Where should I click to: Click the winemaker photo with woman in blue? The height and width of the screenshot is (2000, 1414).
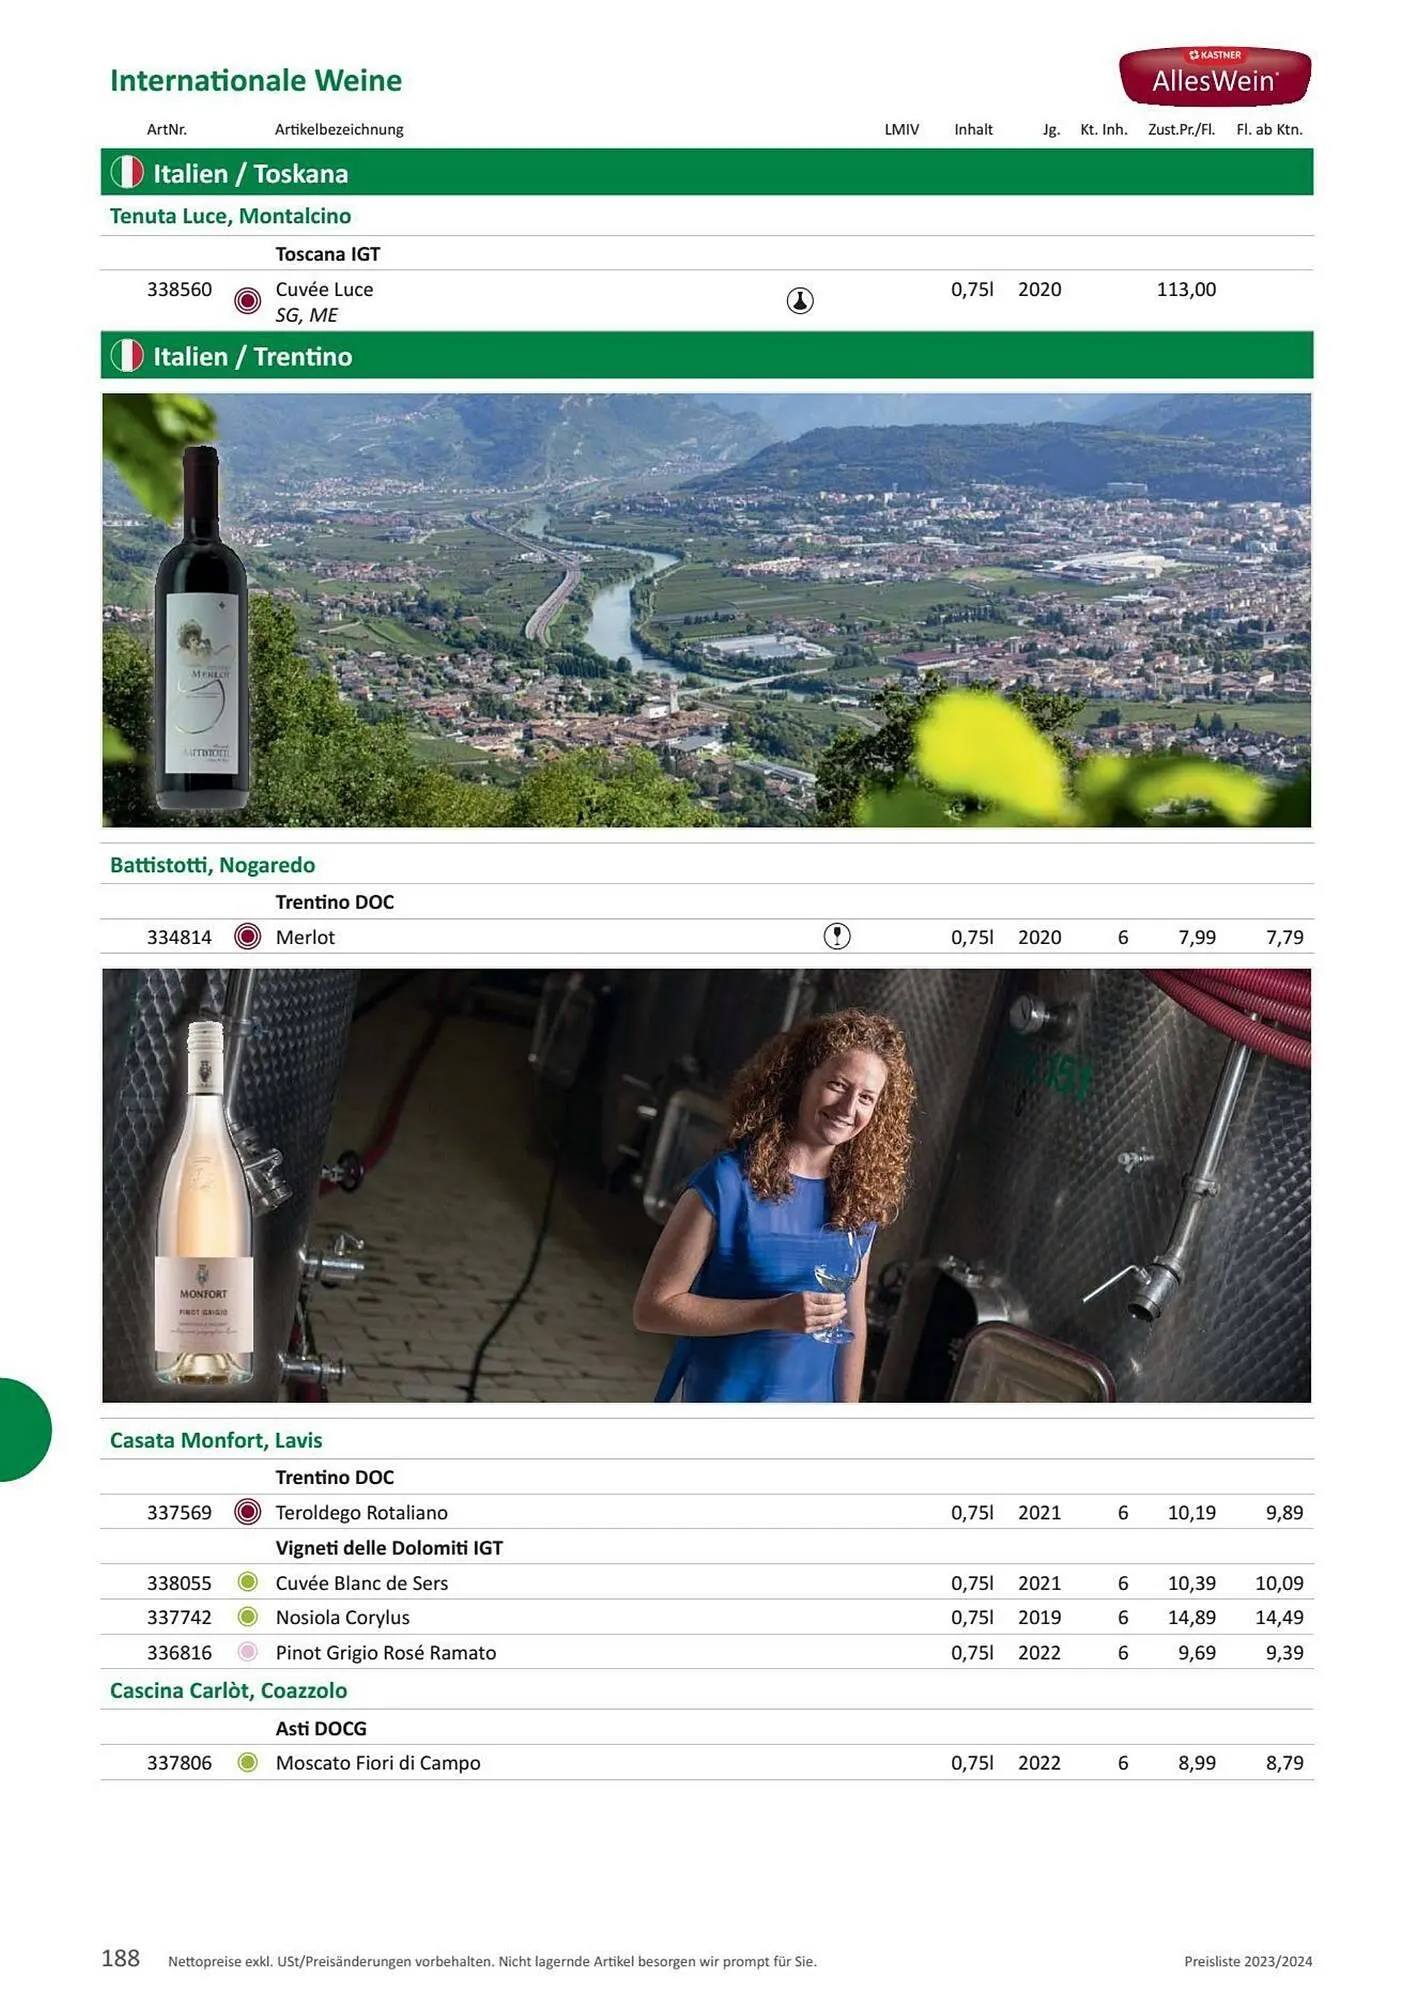coord(706,1185)
